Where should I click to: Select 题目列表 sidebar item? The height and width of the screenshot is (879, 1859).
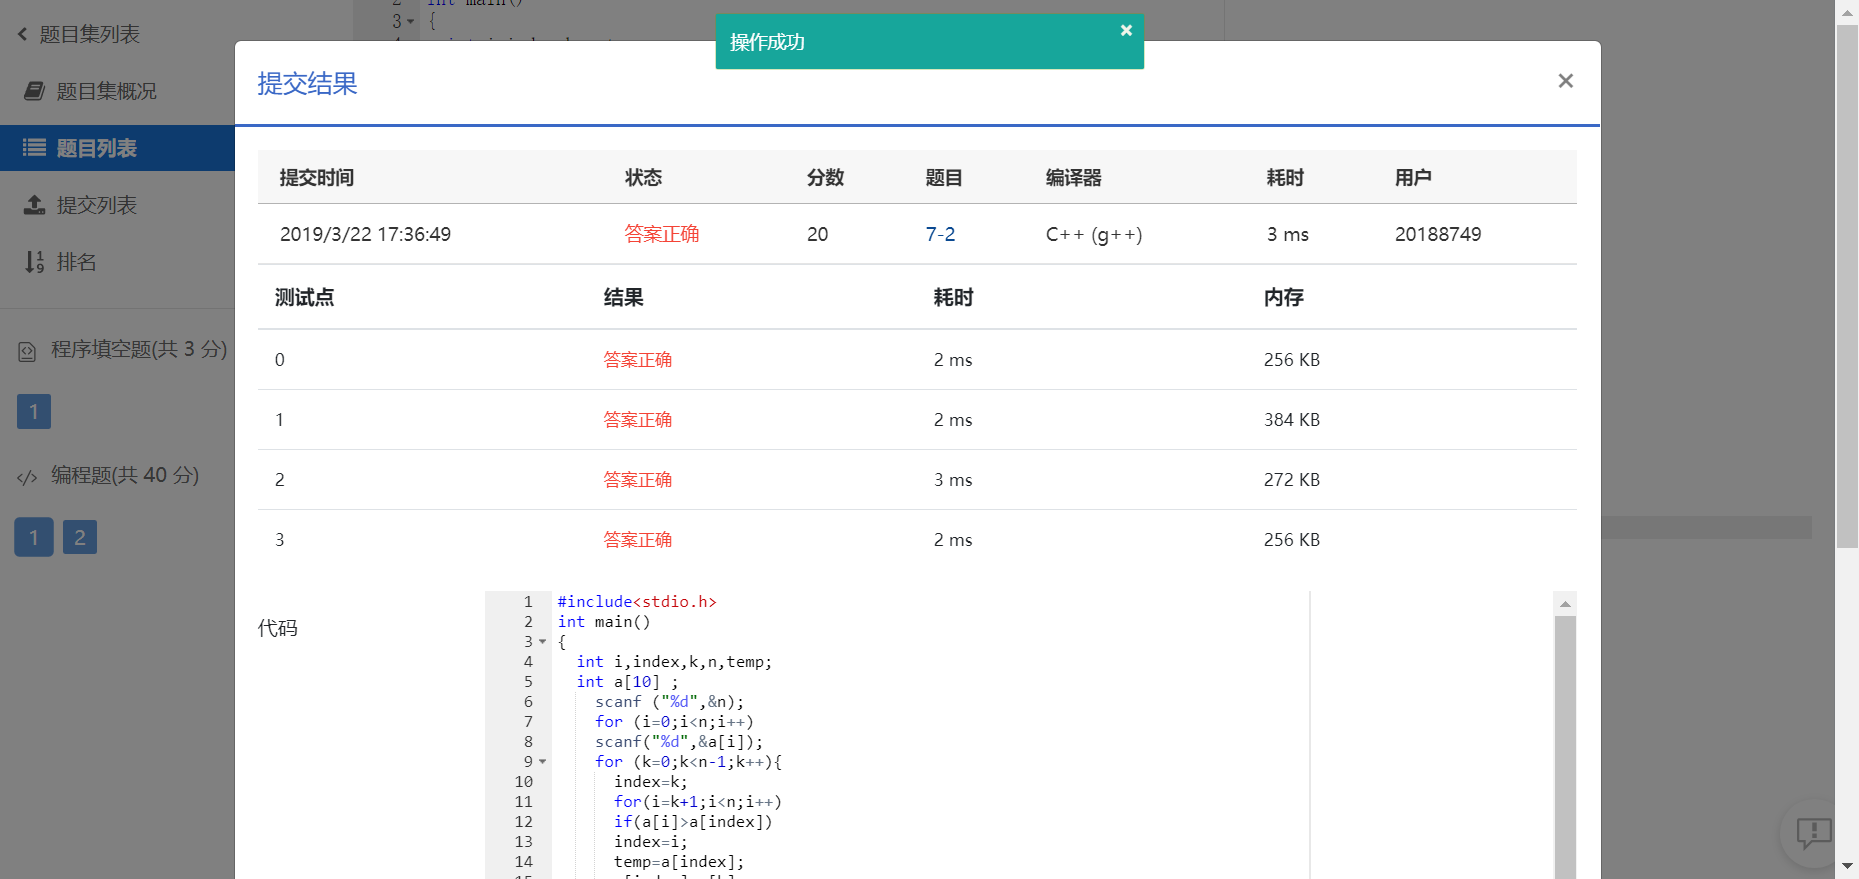click(x=117, y=148)
